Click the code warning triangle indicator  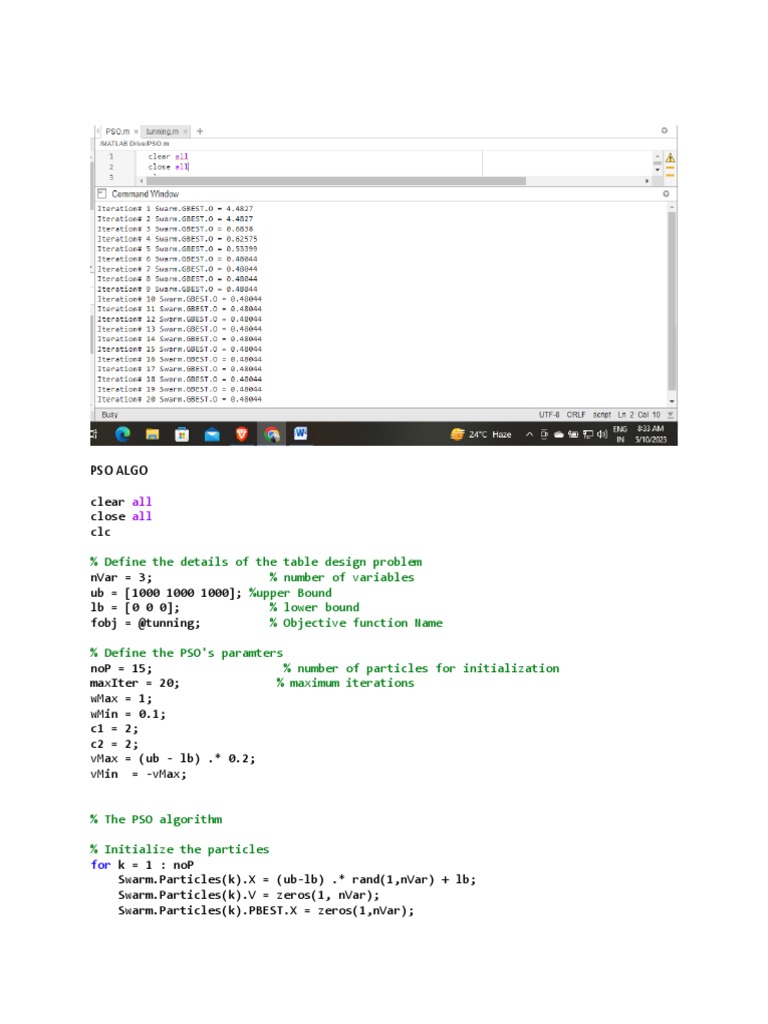tap(670, 158)
